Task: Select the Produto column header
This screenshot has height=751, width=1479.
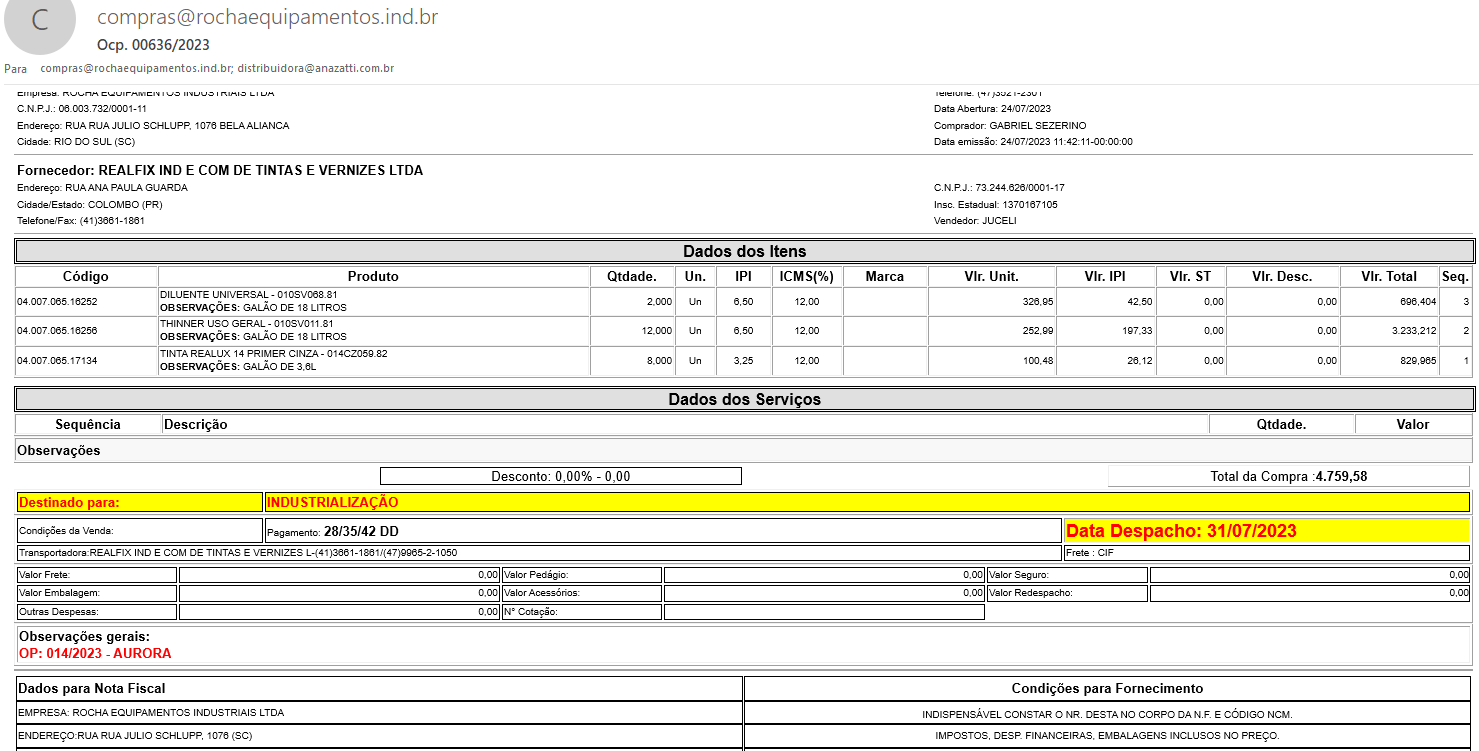Action: [373, 276]
